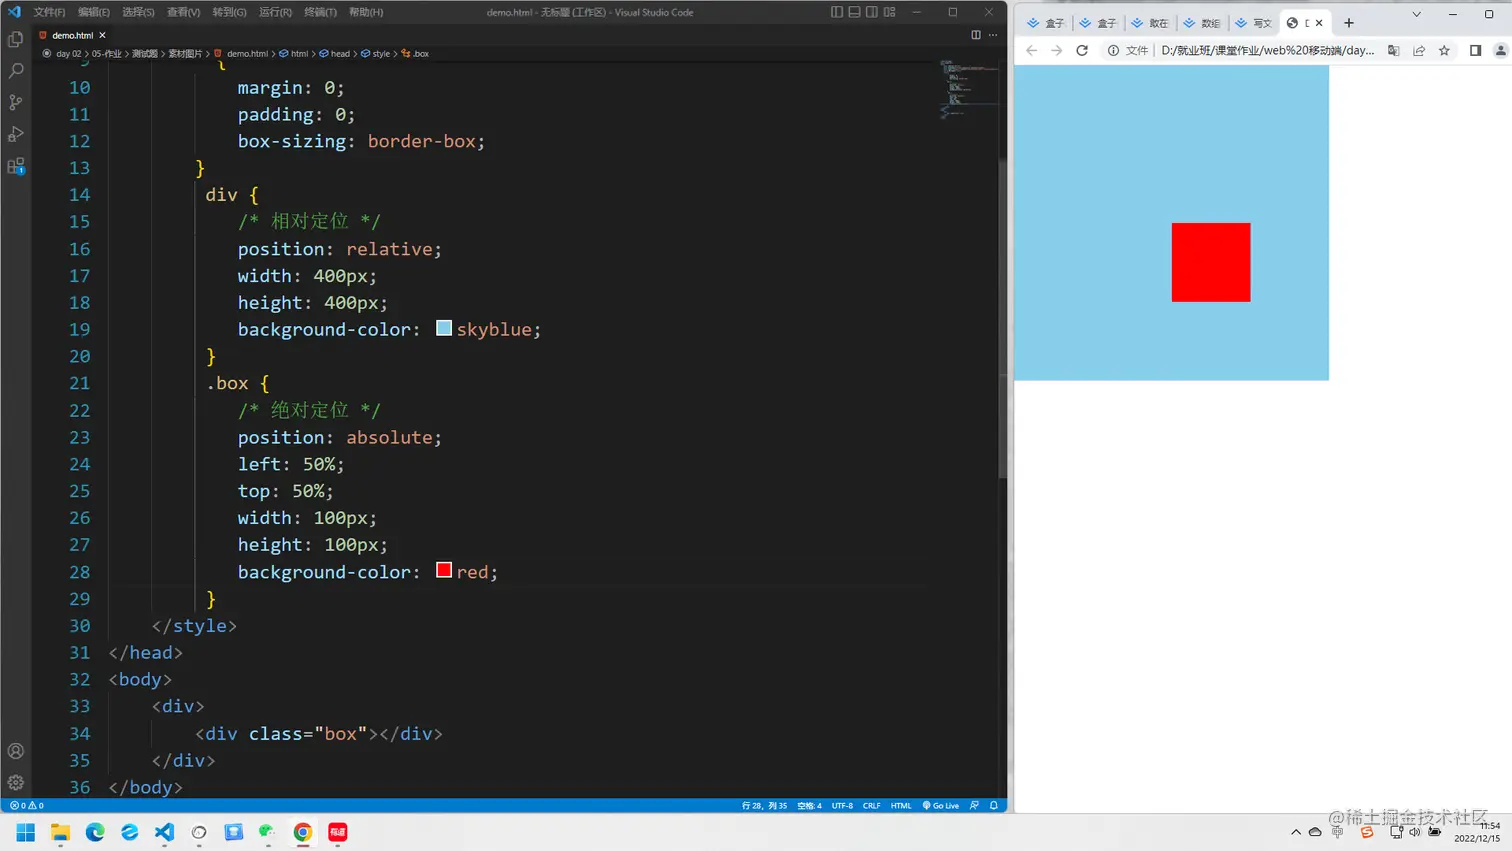Open the 转到(G) menu
This screenshot has height=851, width=1512.
(229, 12)
